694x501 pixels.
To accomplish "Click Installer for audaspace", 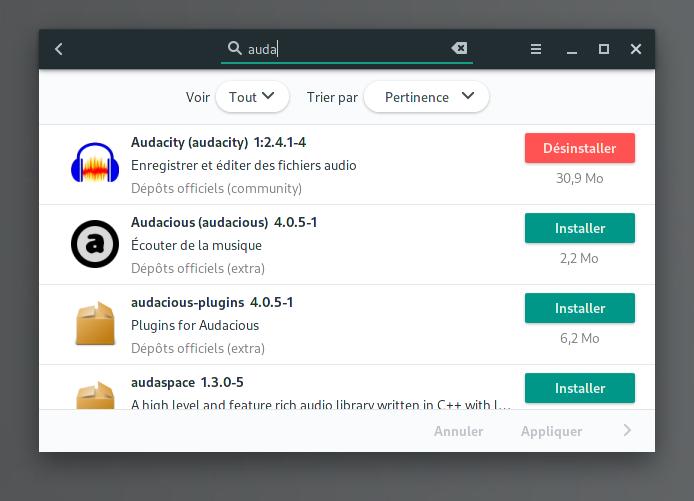I will coord(580,388).
